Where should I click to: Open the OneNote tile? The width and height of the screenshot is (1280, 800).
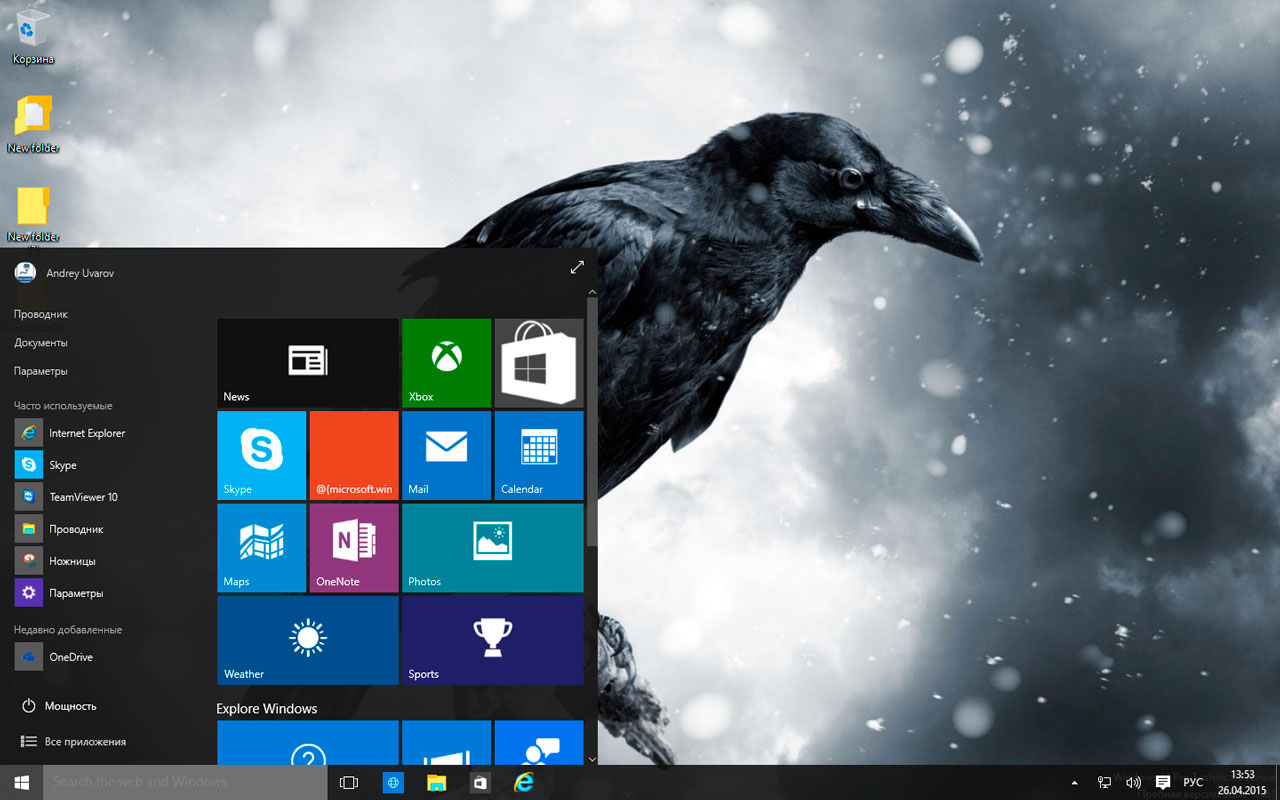(x=354, y=548)
